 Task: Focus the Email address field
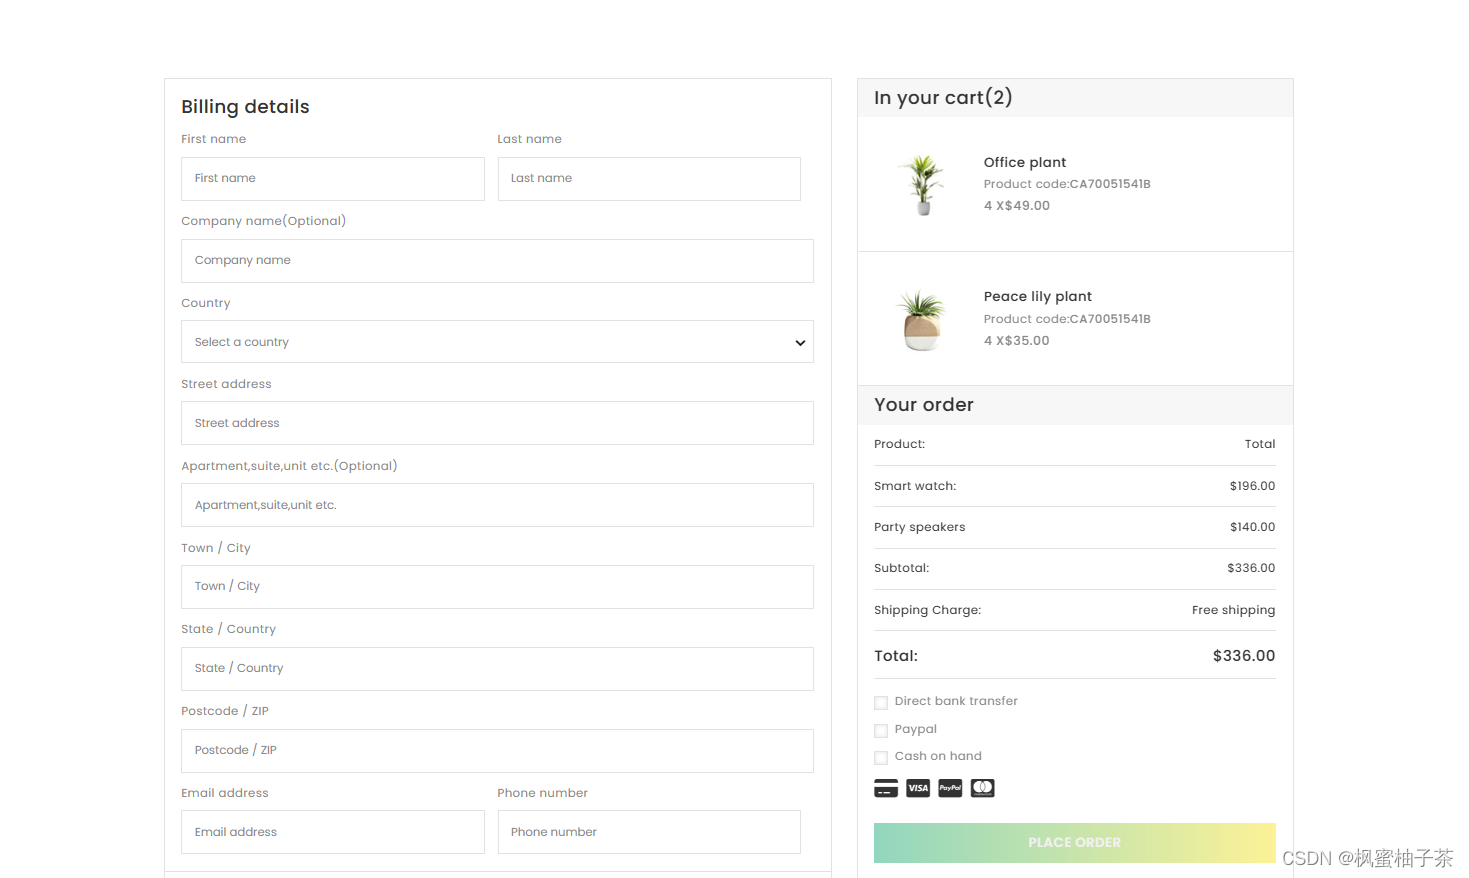click(x=333, y=832)
